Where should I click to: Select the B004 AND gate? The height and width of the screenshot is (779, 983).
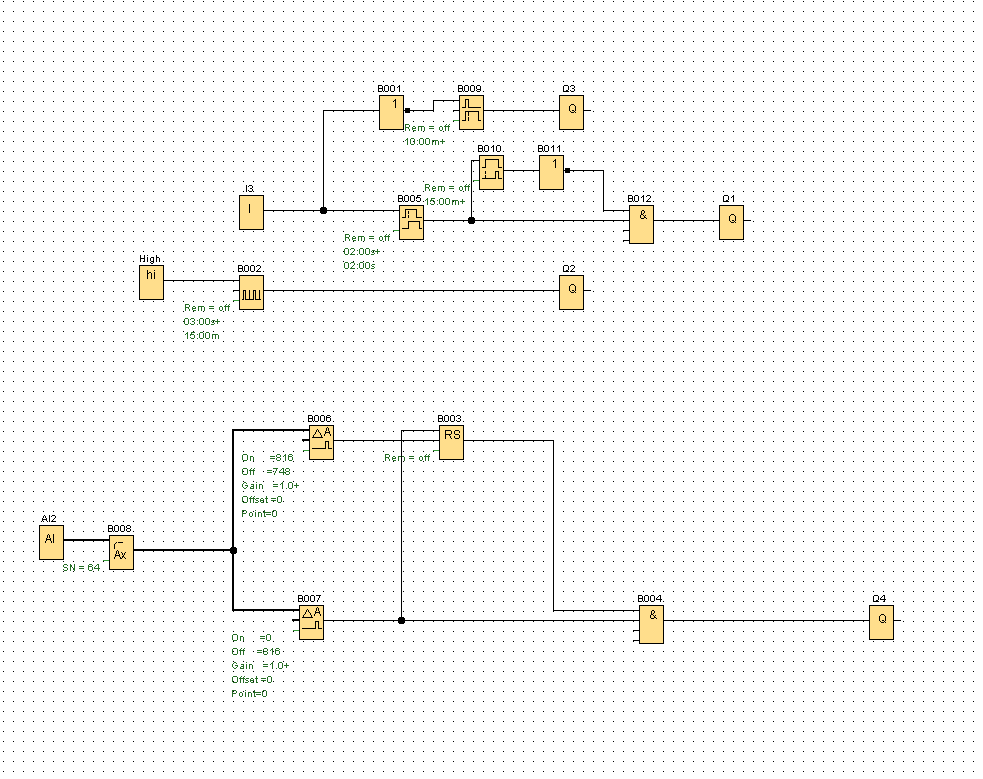point(651,623)
